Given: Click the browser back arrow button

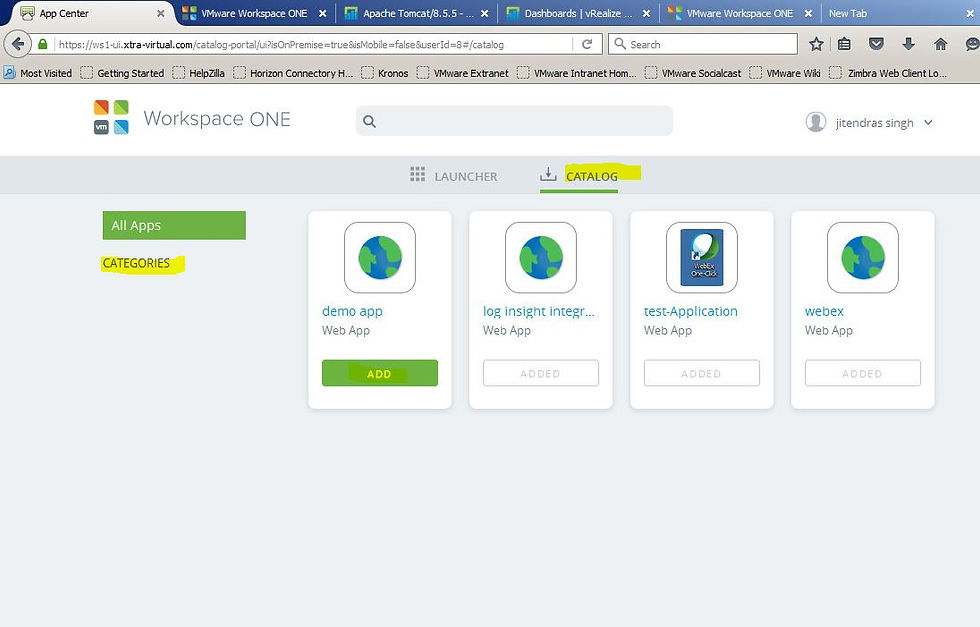Looking at the screenshot, I should [18, 44].
